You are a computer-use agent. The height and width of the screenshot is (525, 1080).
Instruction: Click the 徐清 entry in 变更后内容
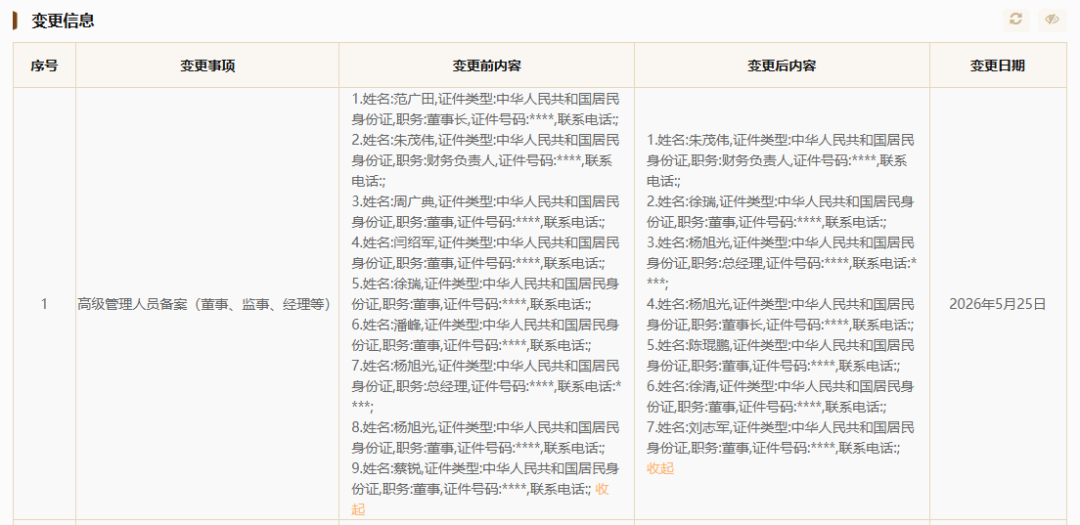coord(780,396)
